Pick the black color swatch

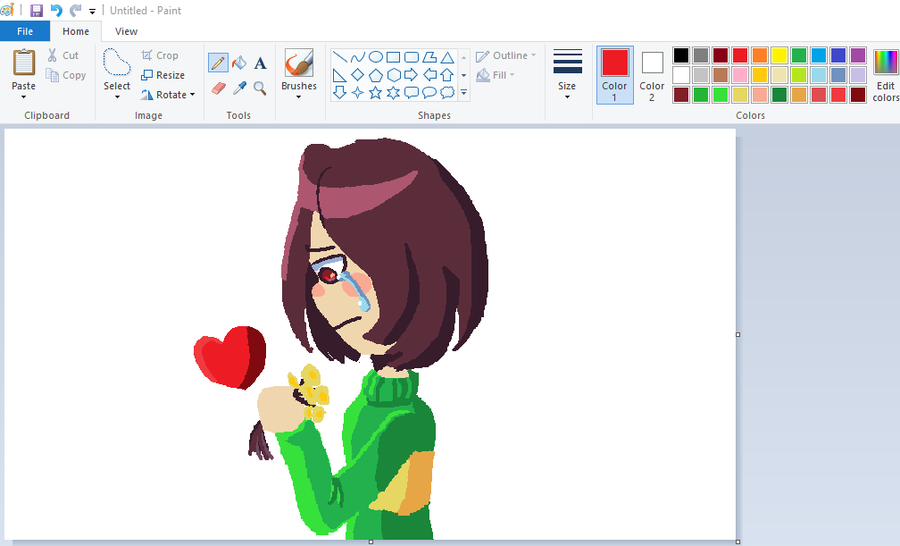[x=681, y=55]
